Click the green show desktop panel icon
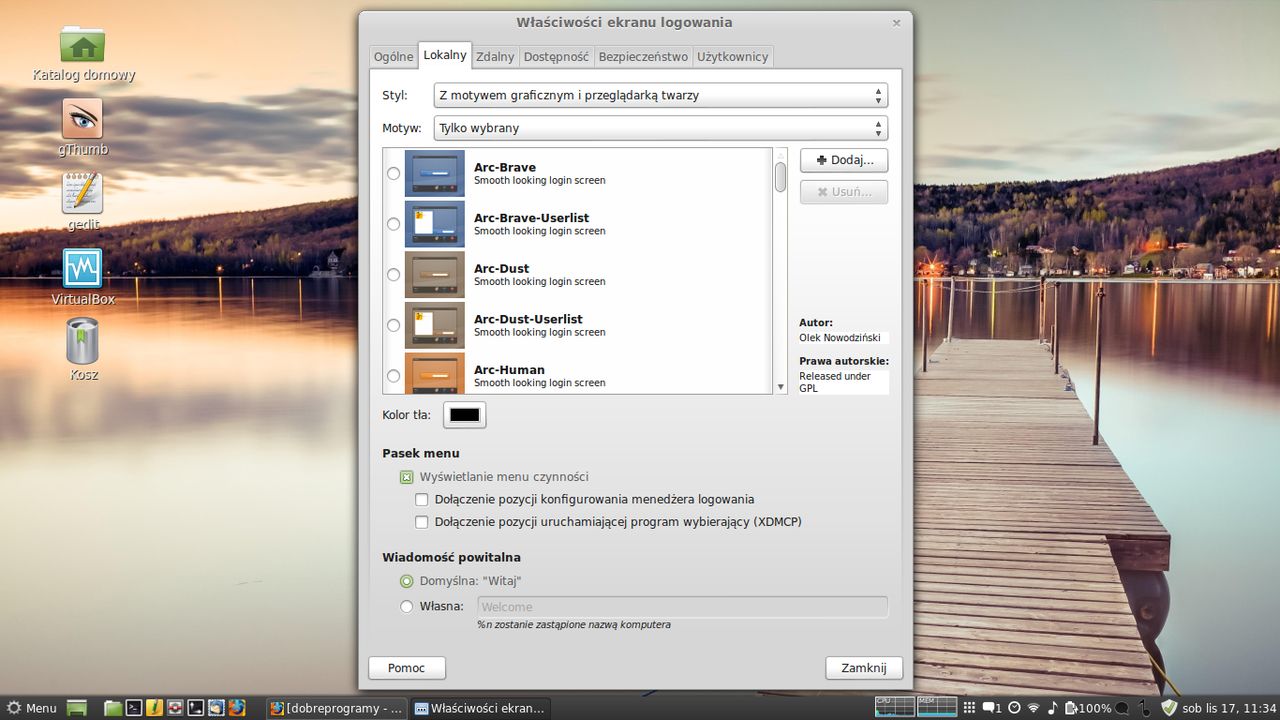 [x=77, y=708]
